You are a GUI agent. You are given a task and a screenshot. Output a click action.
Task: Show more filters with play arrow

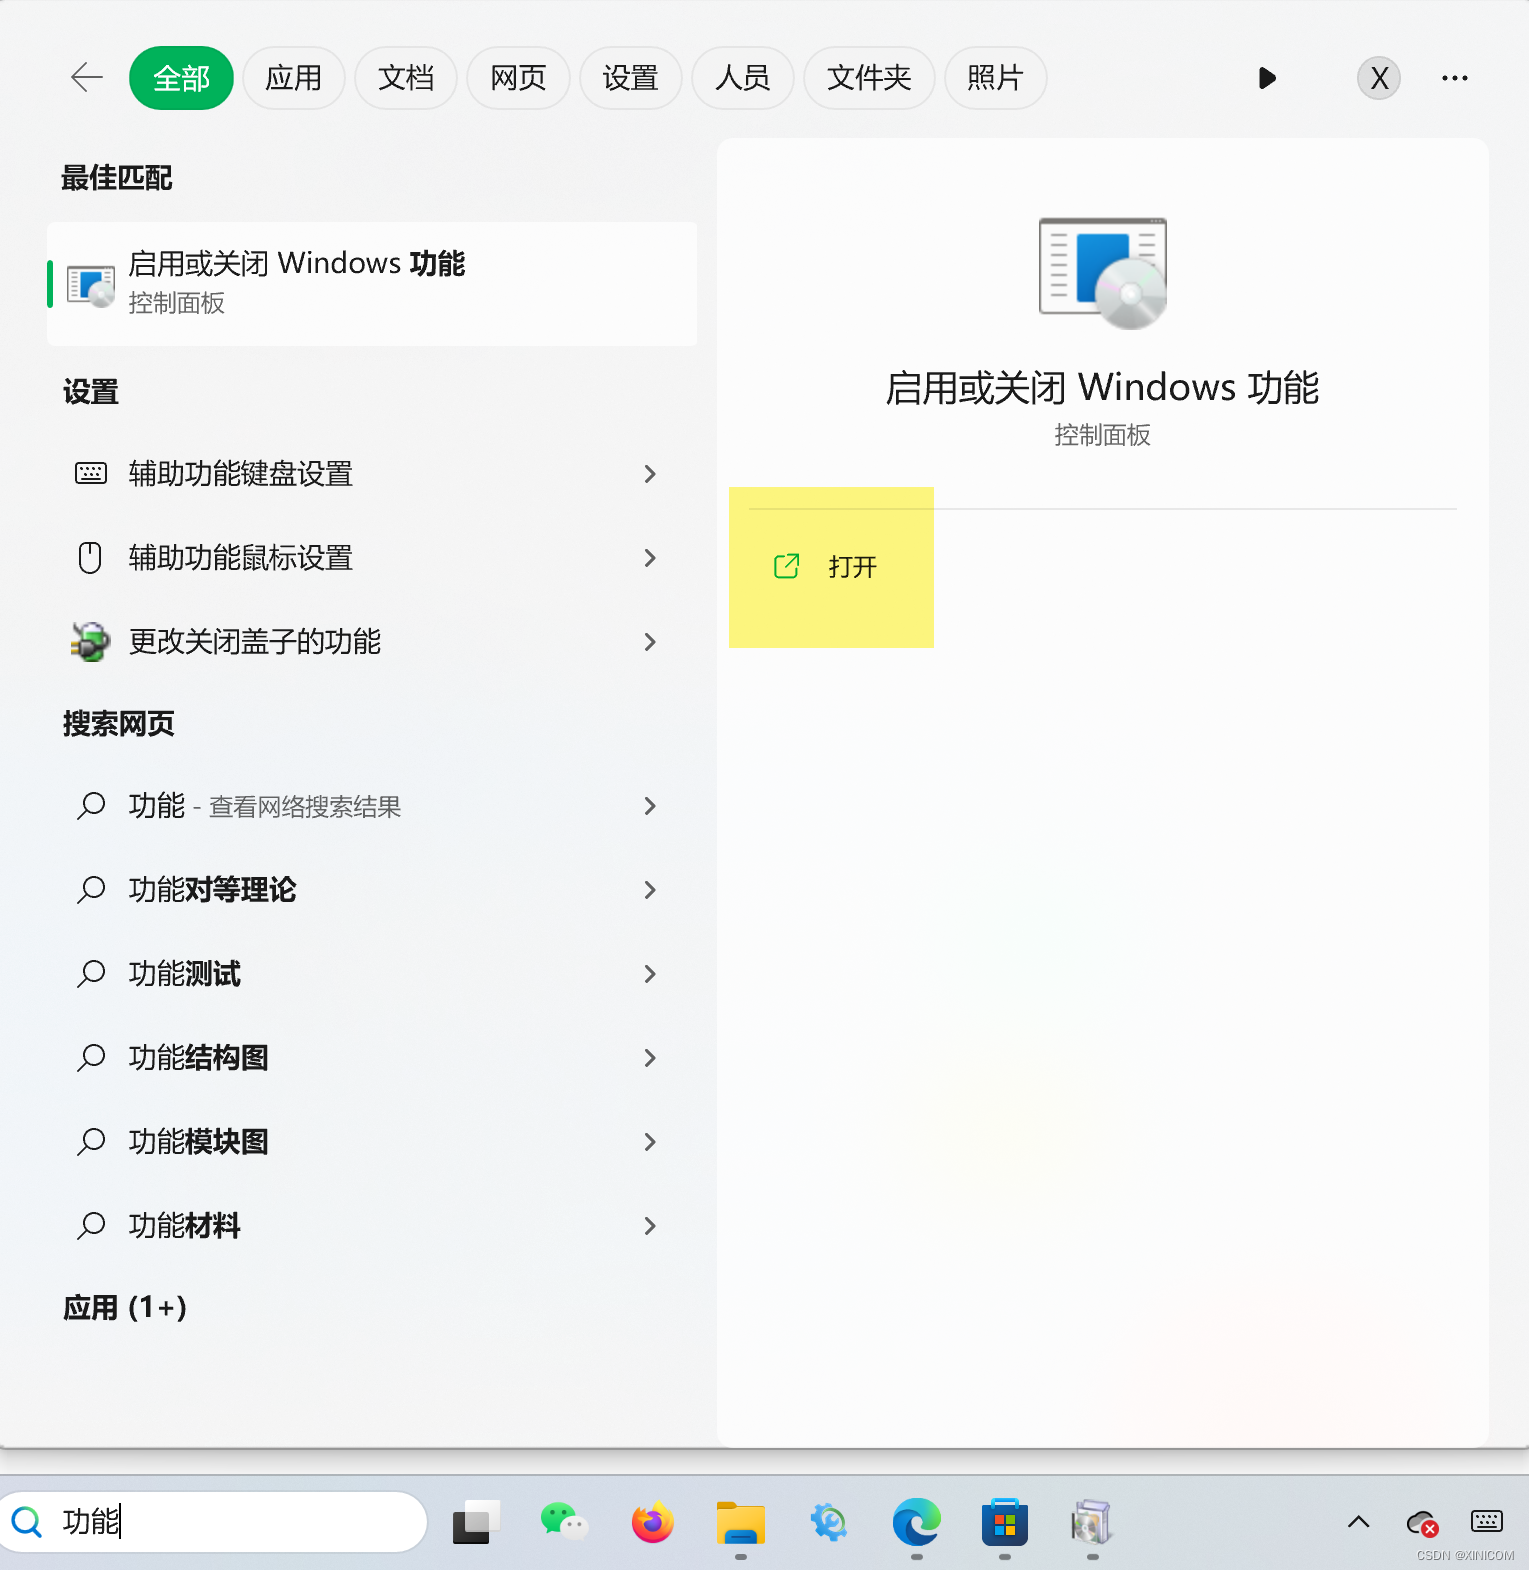tap(1267, 78)
